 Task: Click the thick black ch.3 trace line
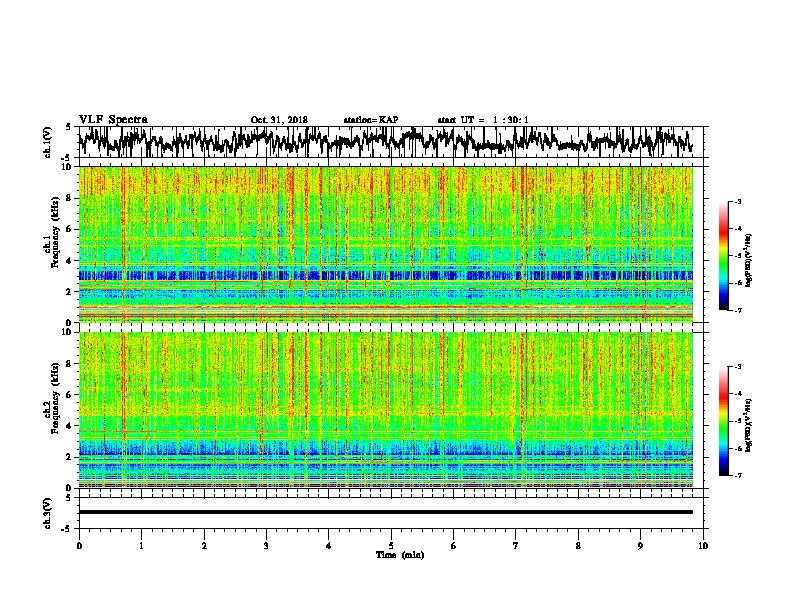385,512
